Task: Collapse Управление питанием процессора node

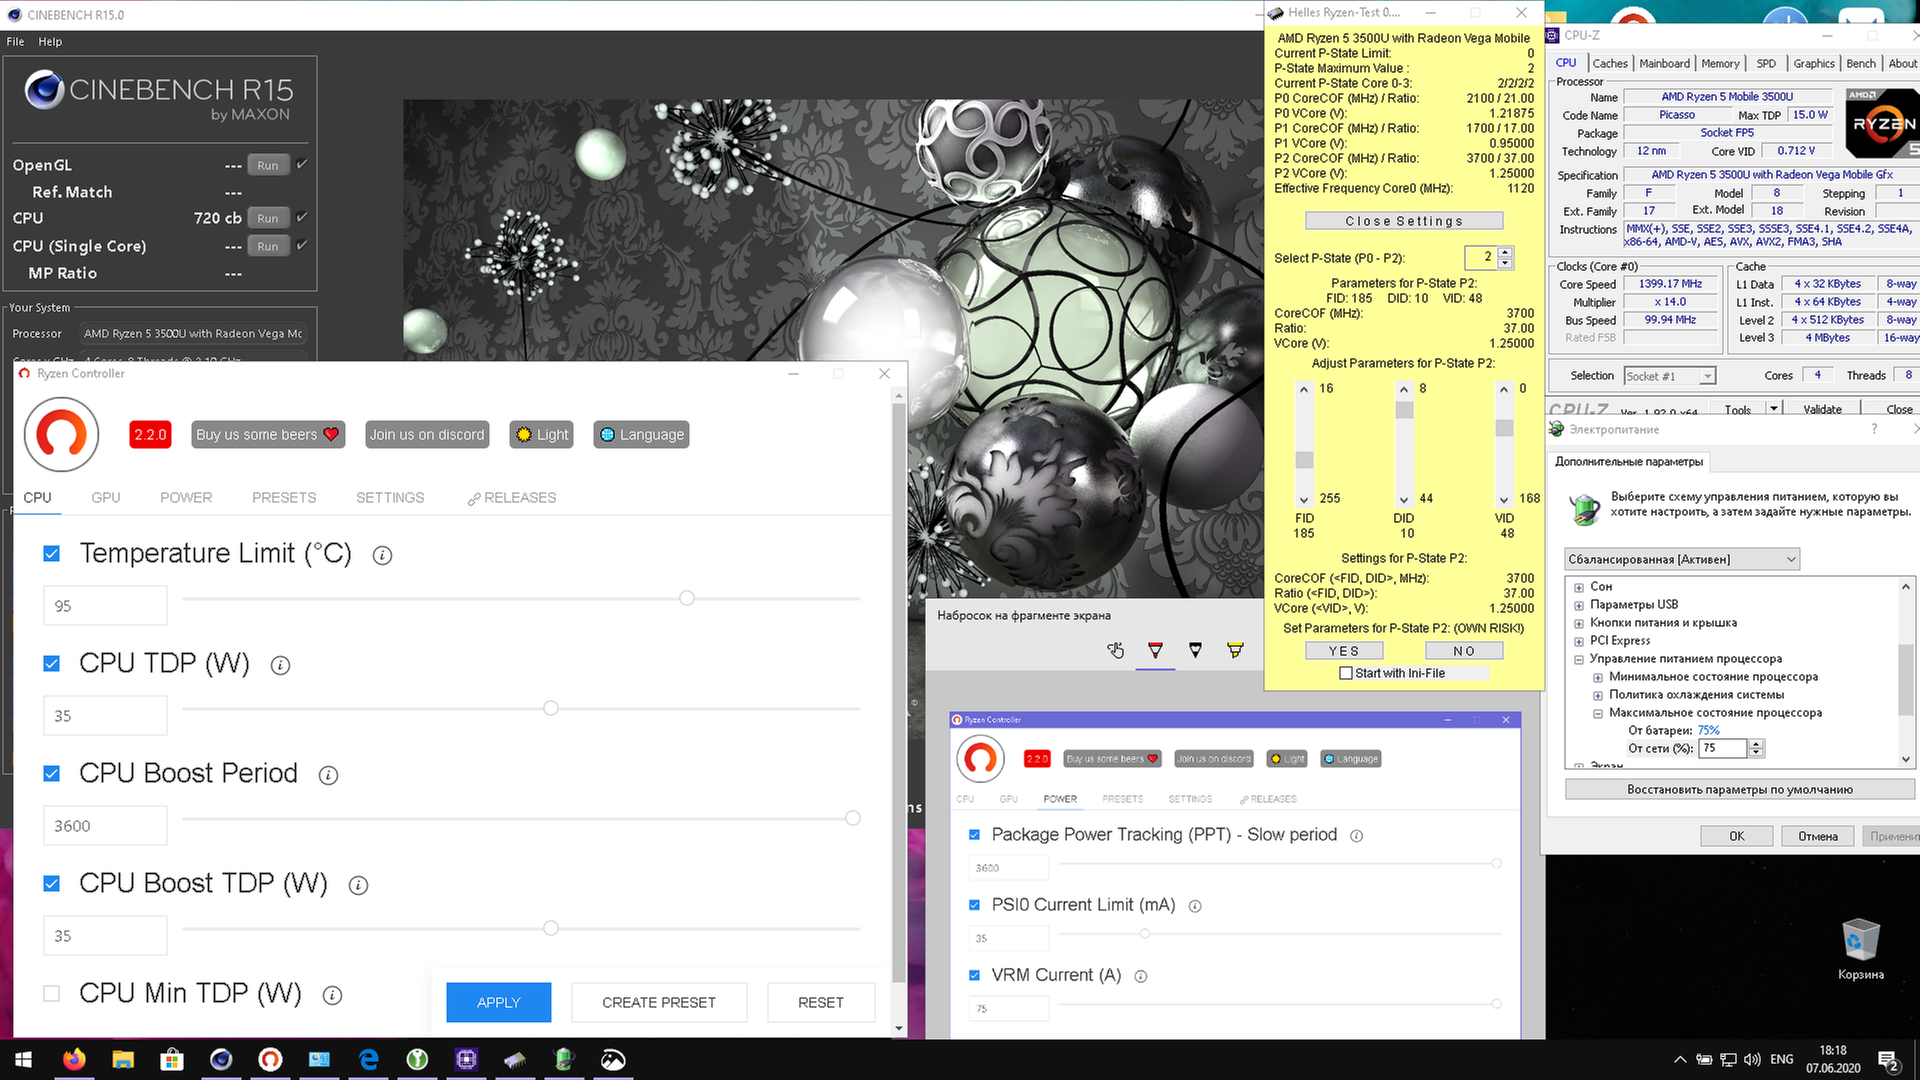Action: click(1579, 660)
